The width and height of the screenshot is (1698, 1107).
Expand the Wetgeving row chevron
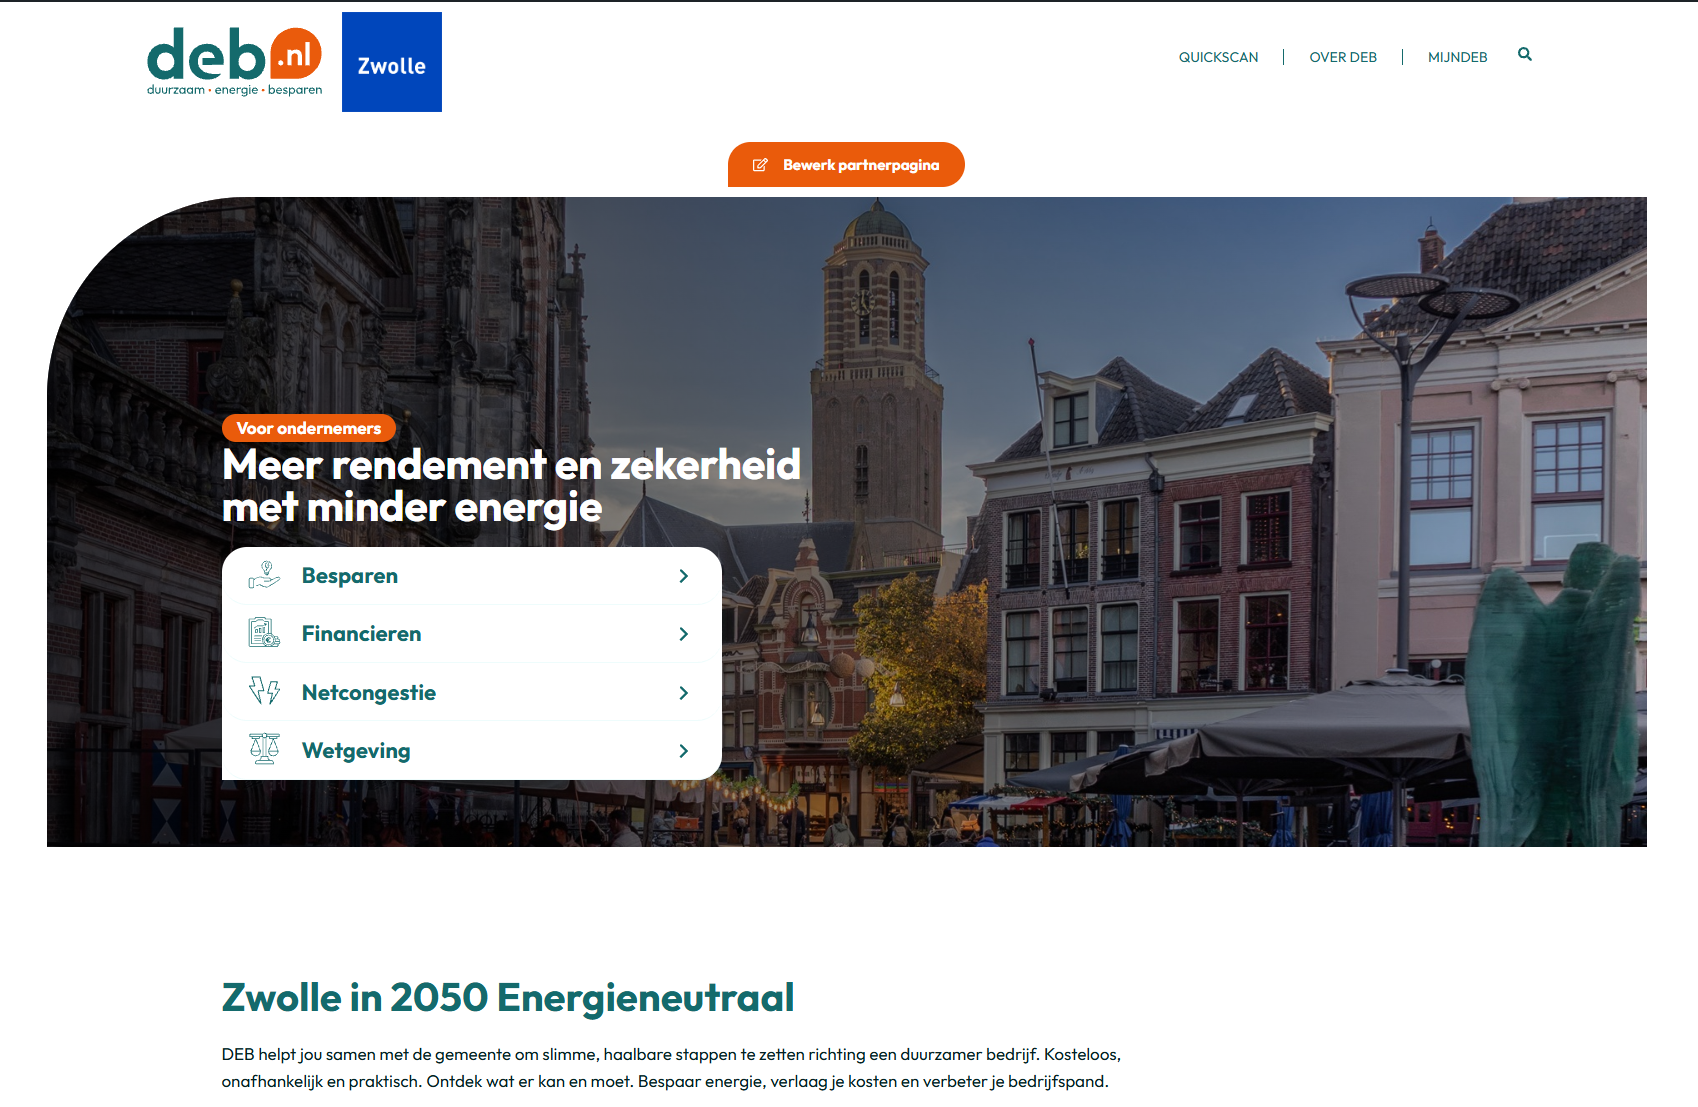tap(684, 751)
